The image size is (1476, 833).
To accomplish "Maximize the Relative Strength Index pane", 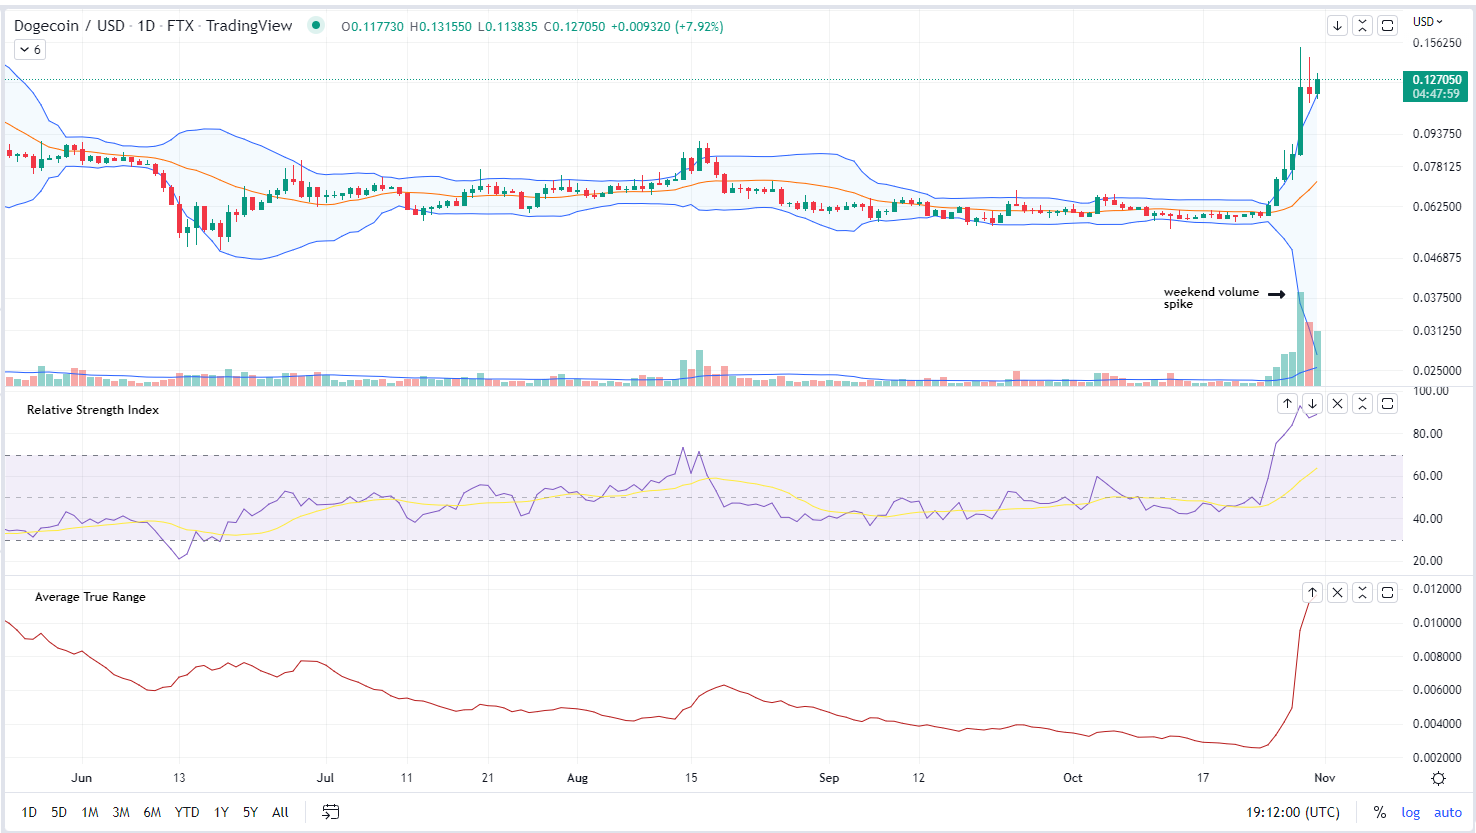I will pos(1387,403).
